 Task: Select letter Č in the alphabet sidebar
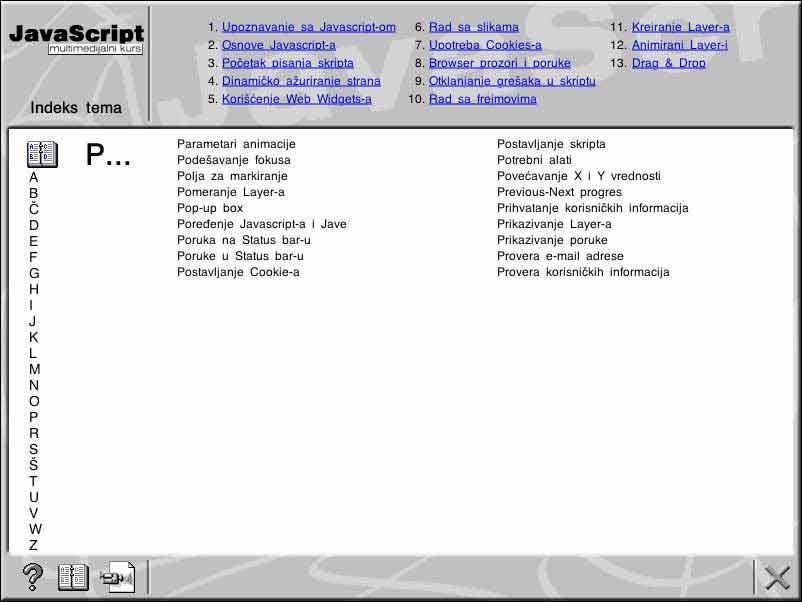33,211
